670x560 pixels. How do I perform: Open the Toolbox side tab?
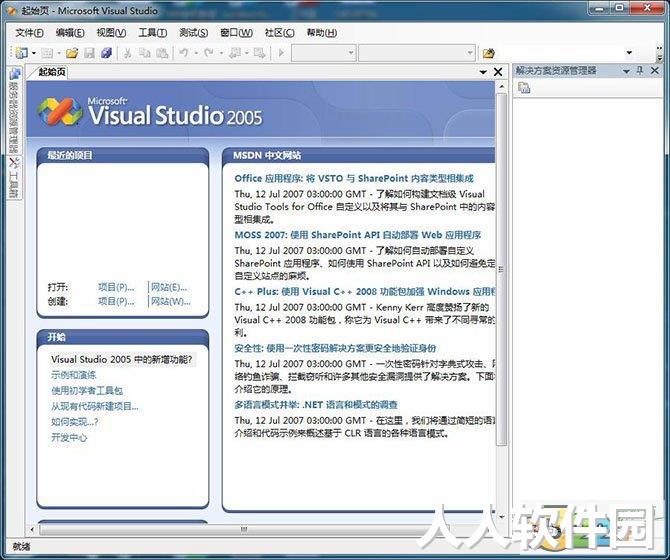click(x=14, y=177)
